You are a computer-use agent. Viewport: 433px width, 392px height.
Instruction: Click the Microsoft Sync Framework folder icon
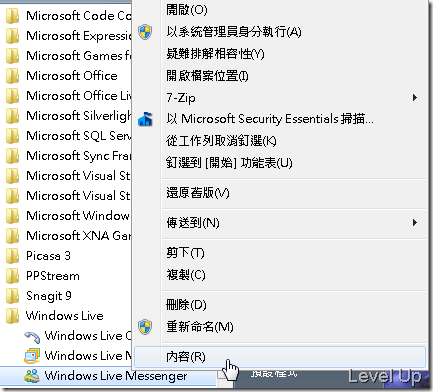(x=12, y=156)
